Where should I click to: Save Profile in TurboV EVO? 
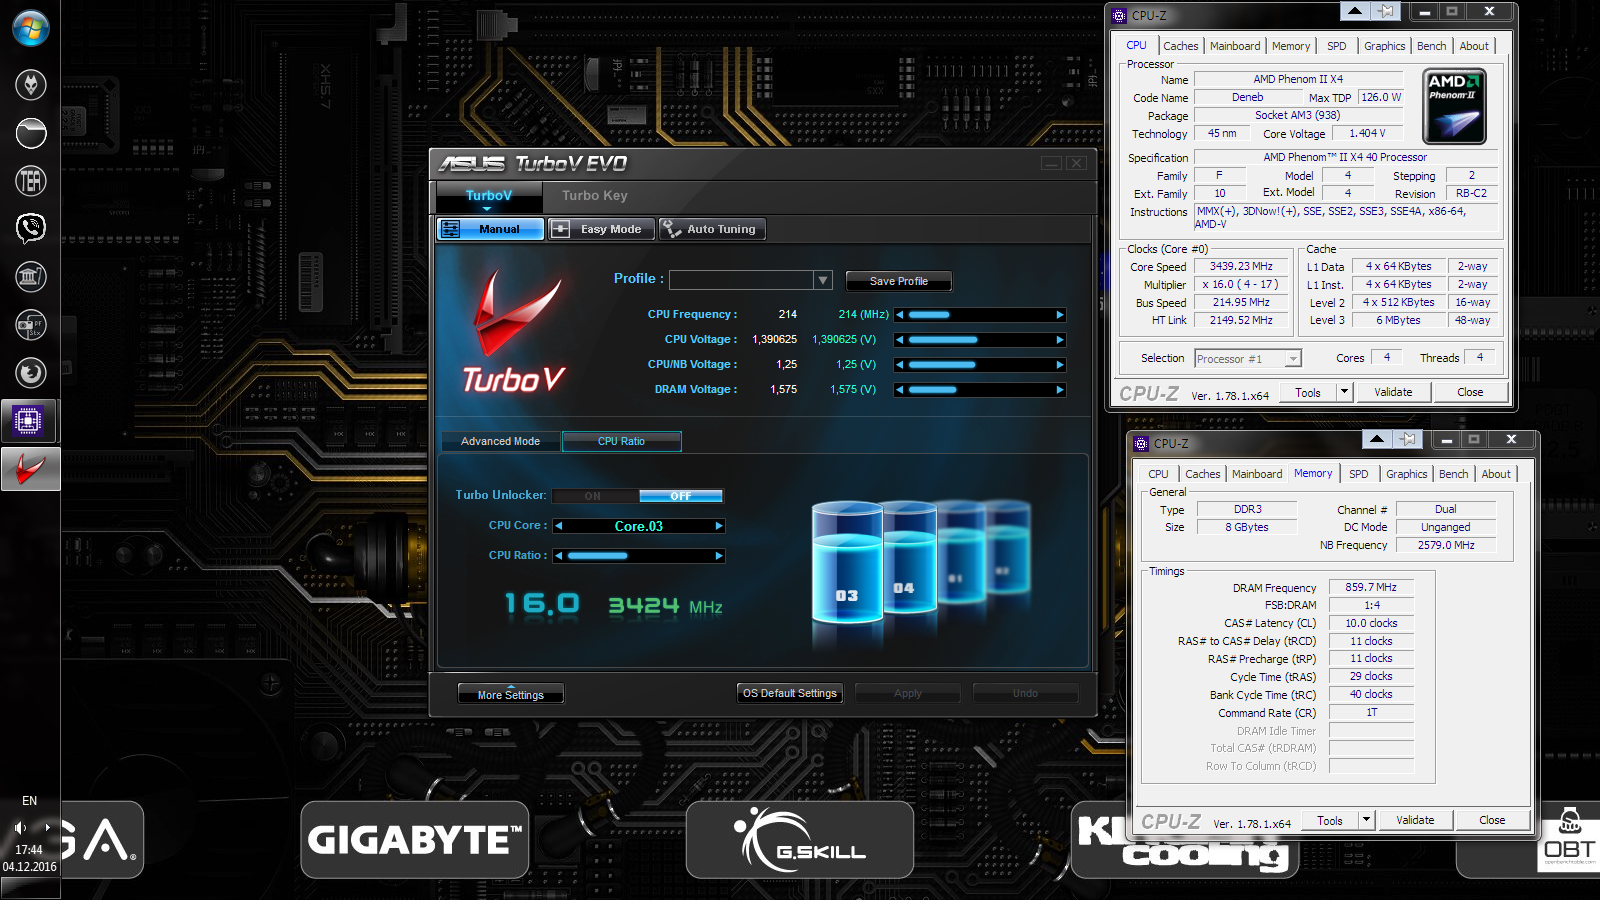[899, 281]
